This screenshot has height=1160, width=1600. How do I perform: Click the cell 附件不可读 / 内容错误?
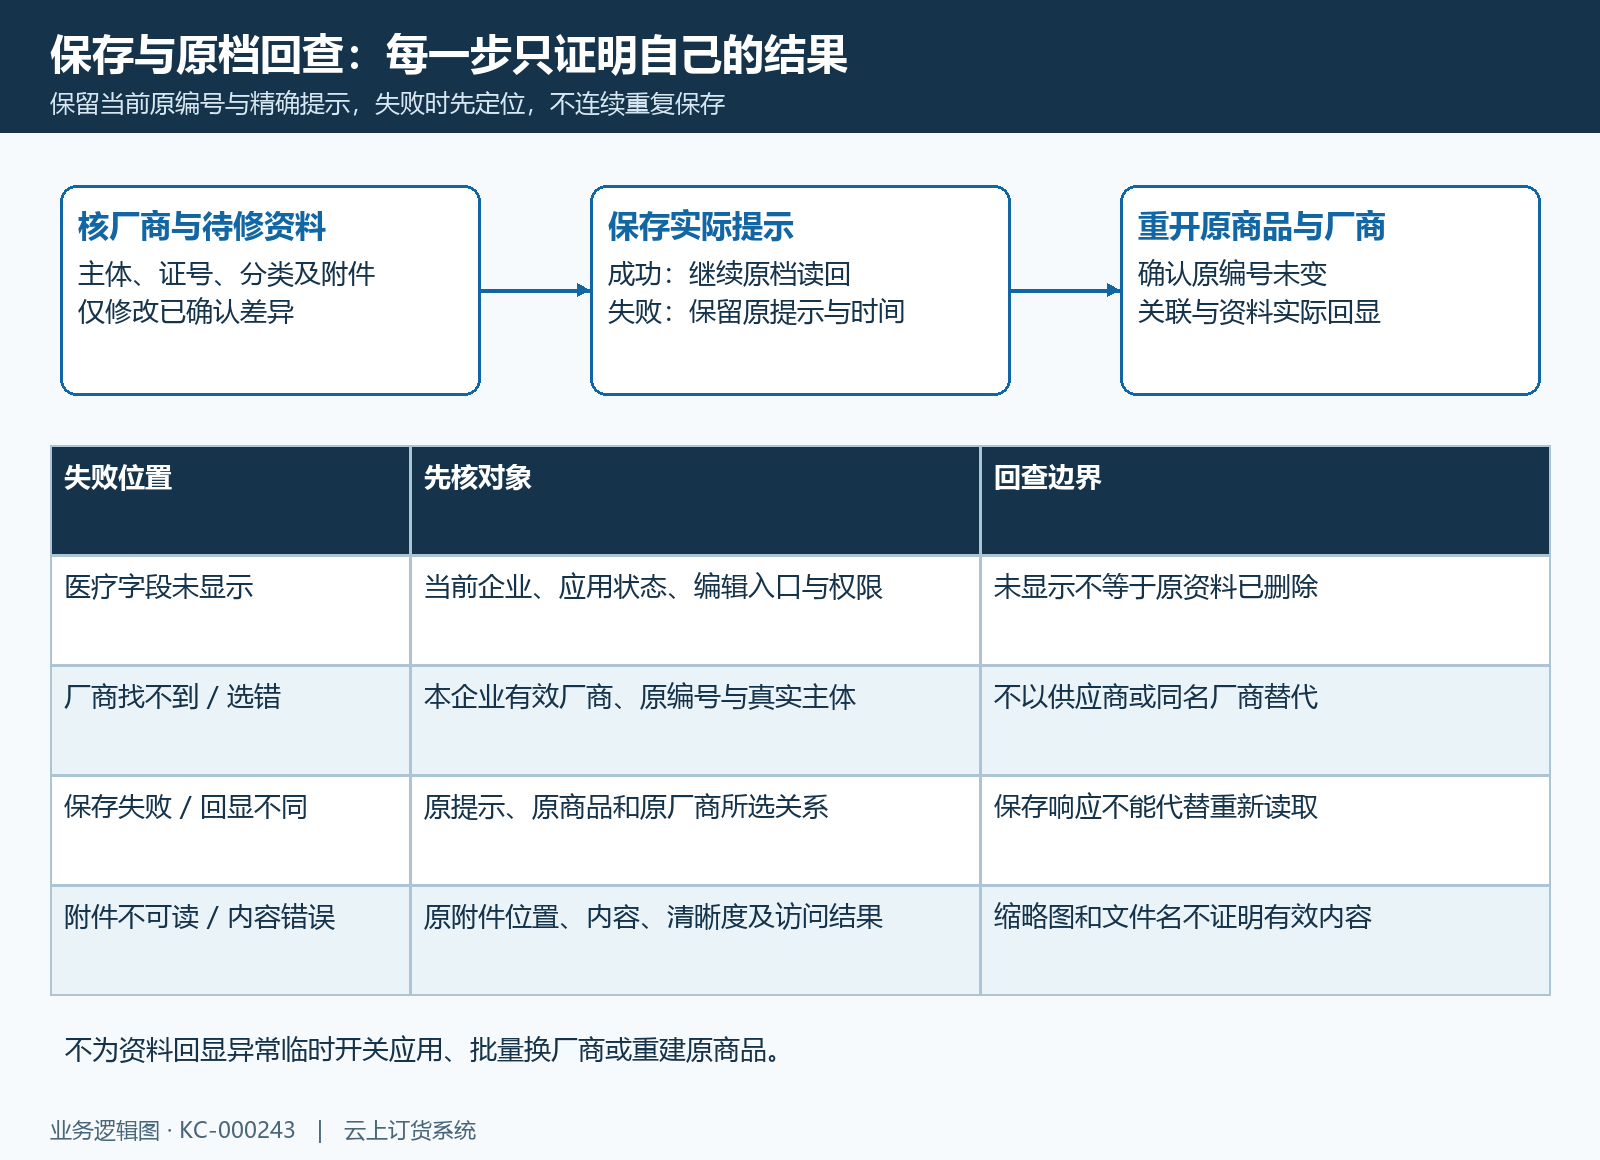pos(231,940)
